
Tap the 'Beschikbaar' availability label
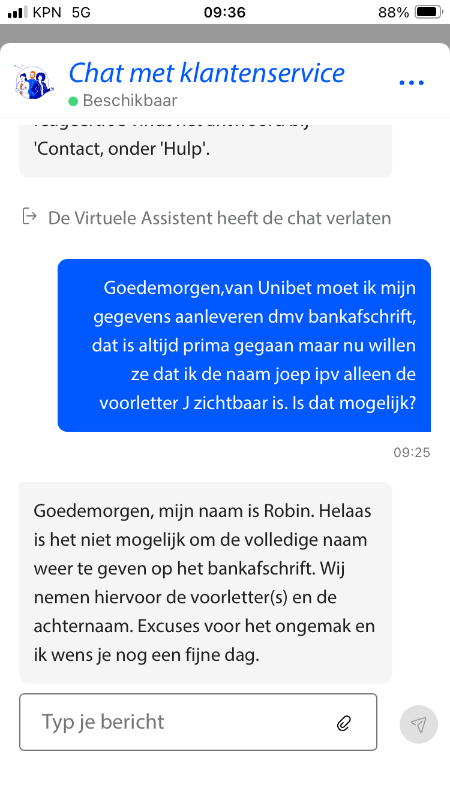pos(130,101)
